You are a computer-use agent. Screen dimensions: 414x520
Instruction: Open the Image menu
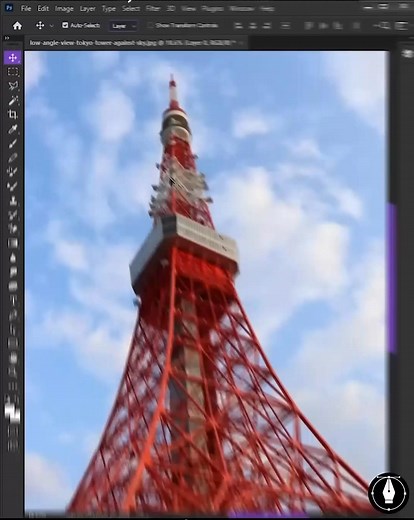64,8
